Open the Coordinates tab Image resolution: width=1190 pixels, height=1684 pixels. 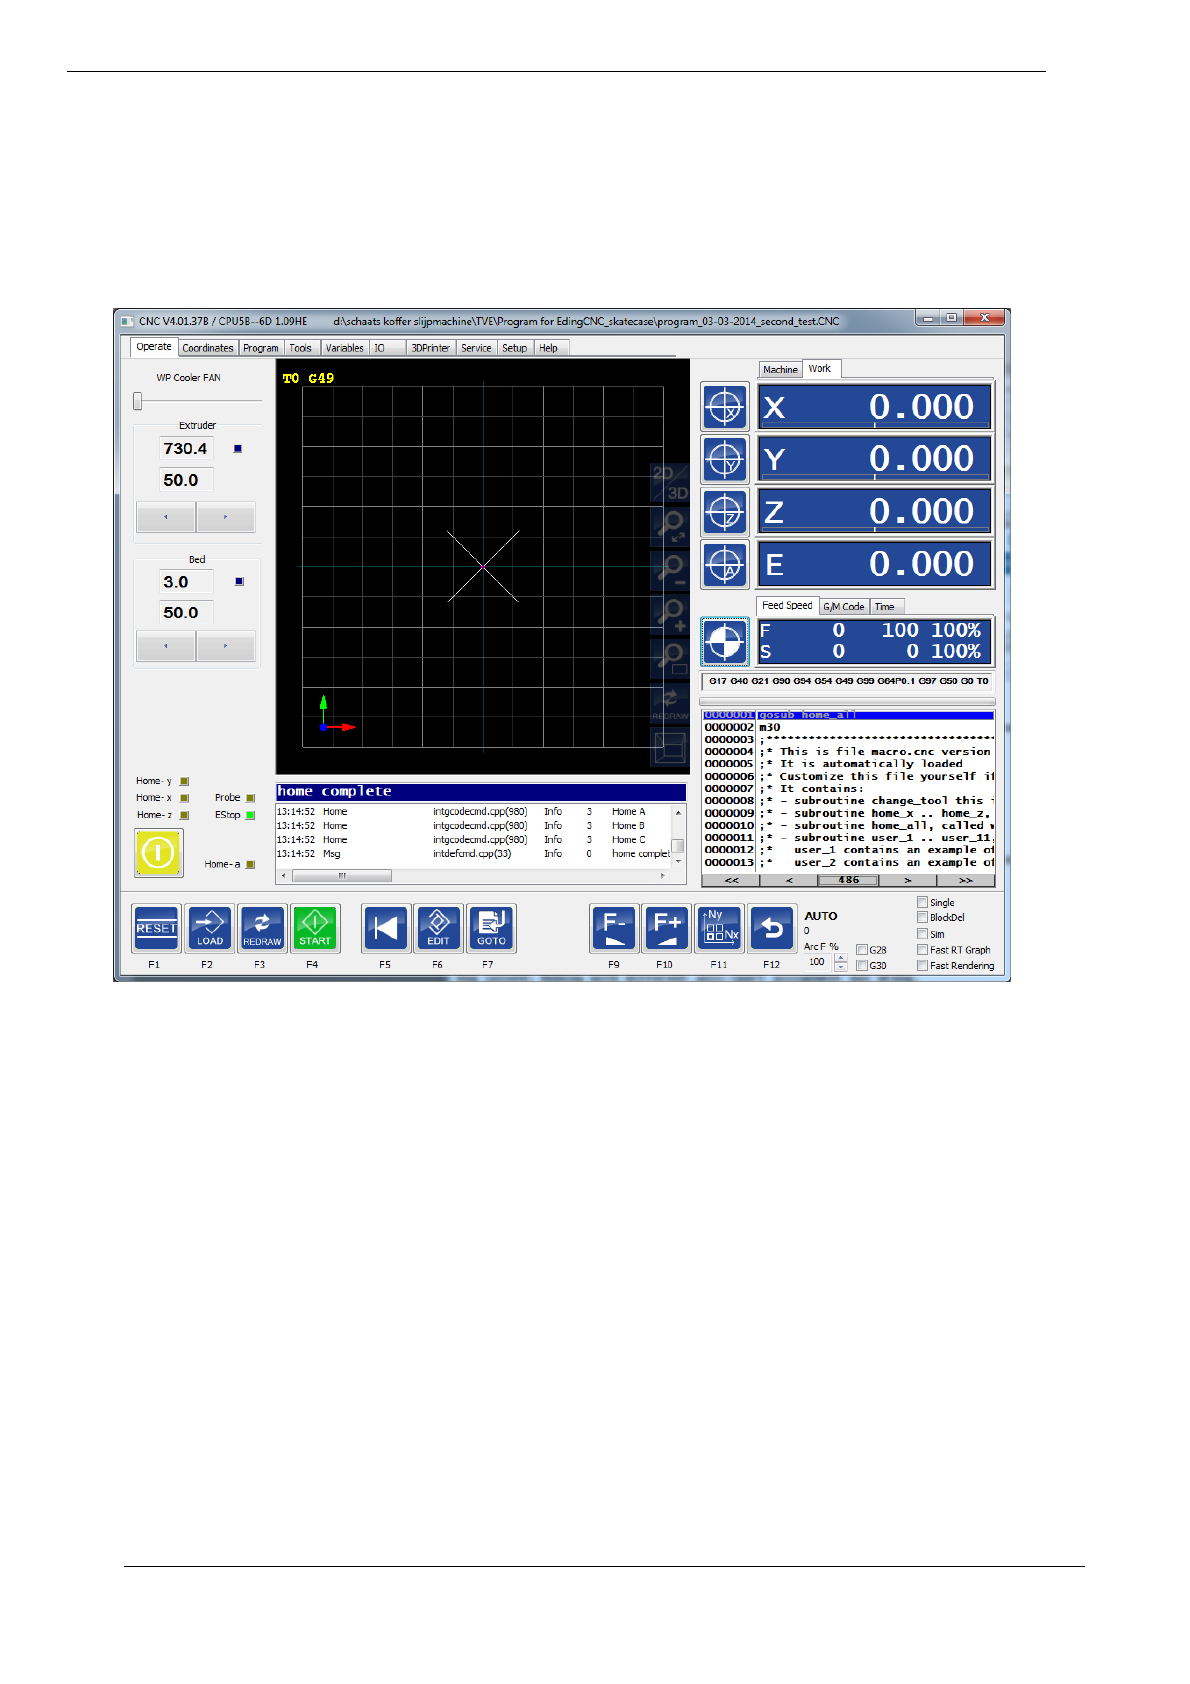(x=208, y=348)
